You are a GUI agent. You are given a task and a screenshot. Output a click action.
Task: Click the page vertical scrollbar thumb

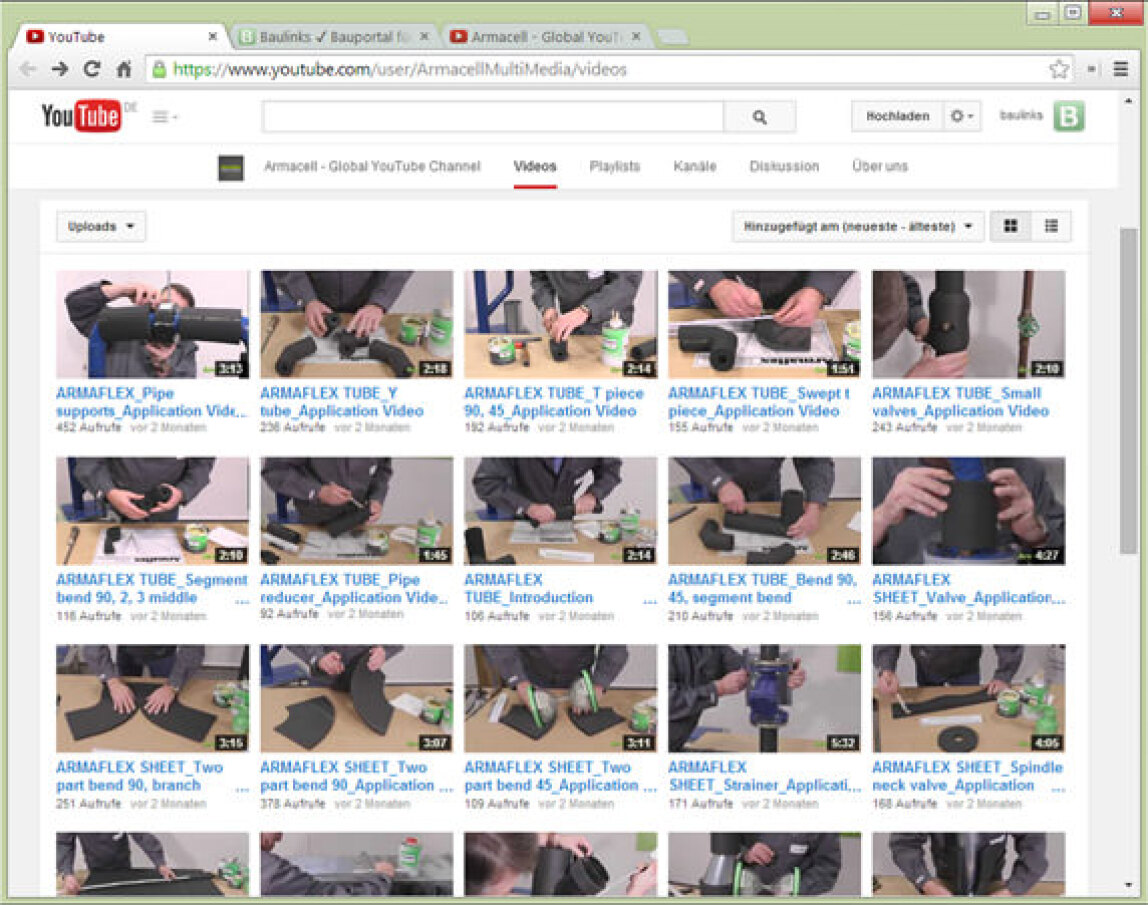coord(1128,391)
